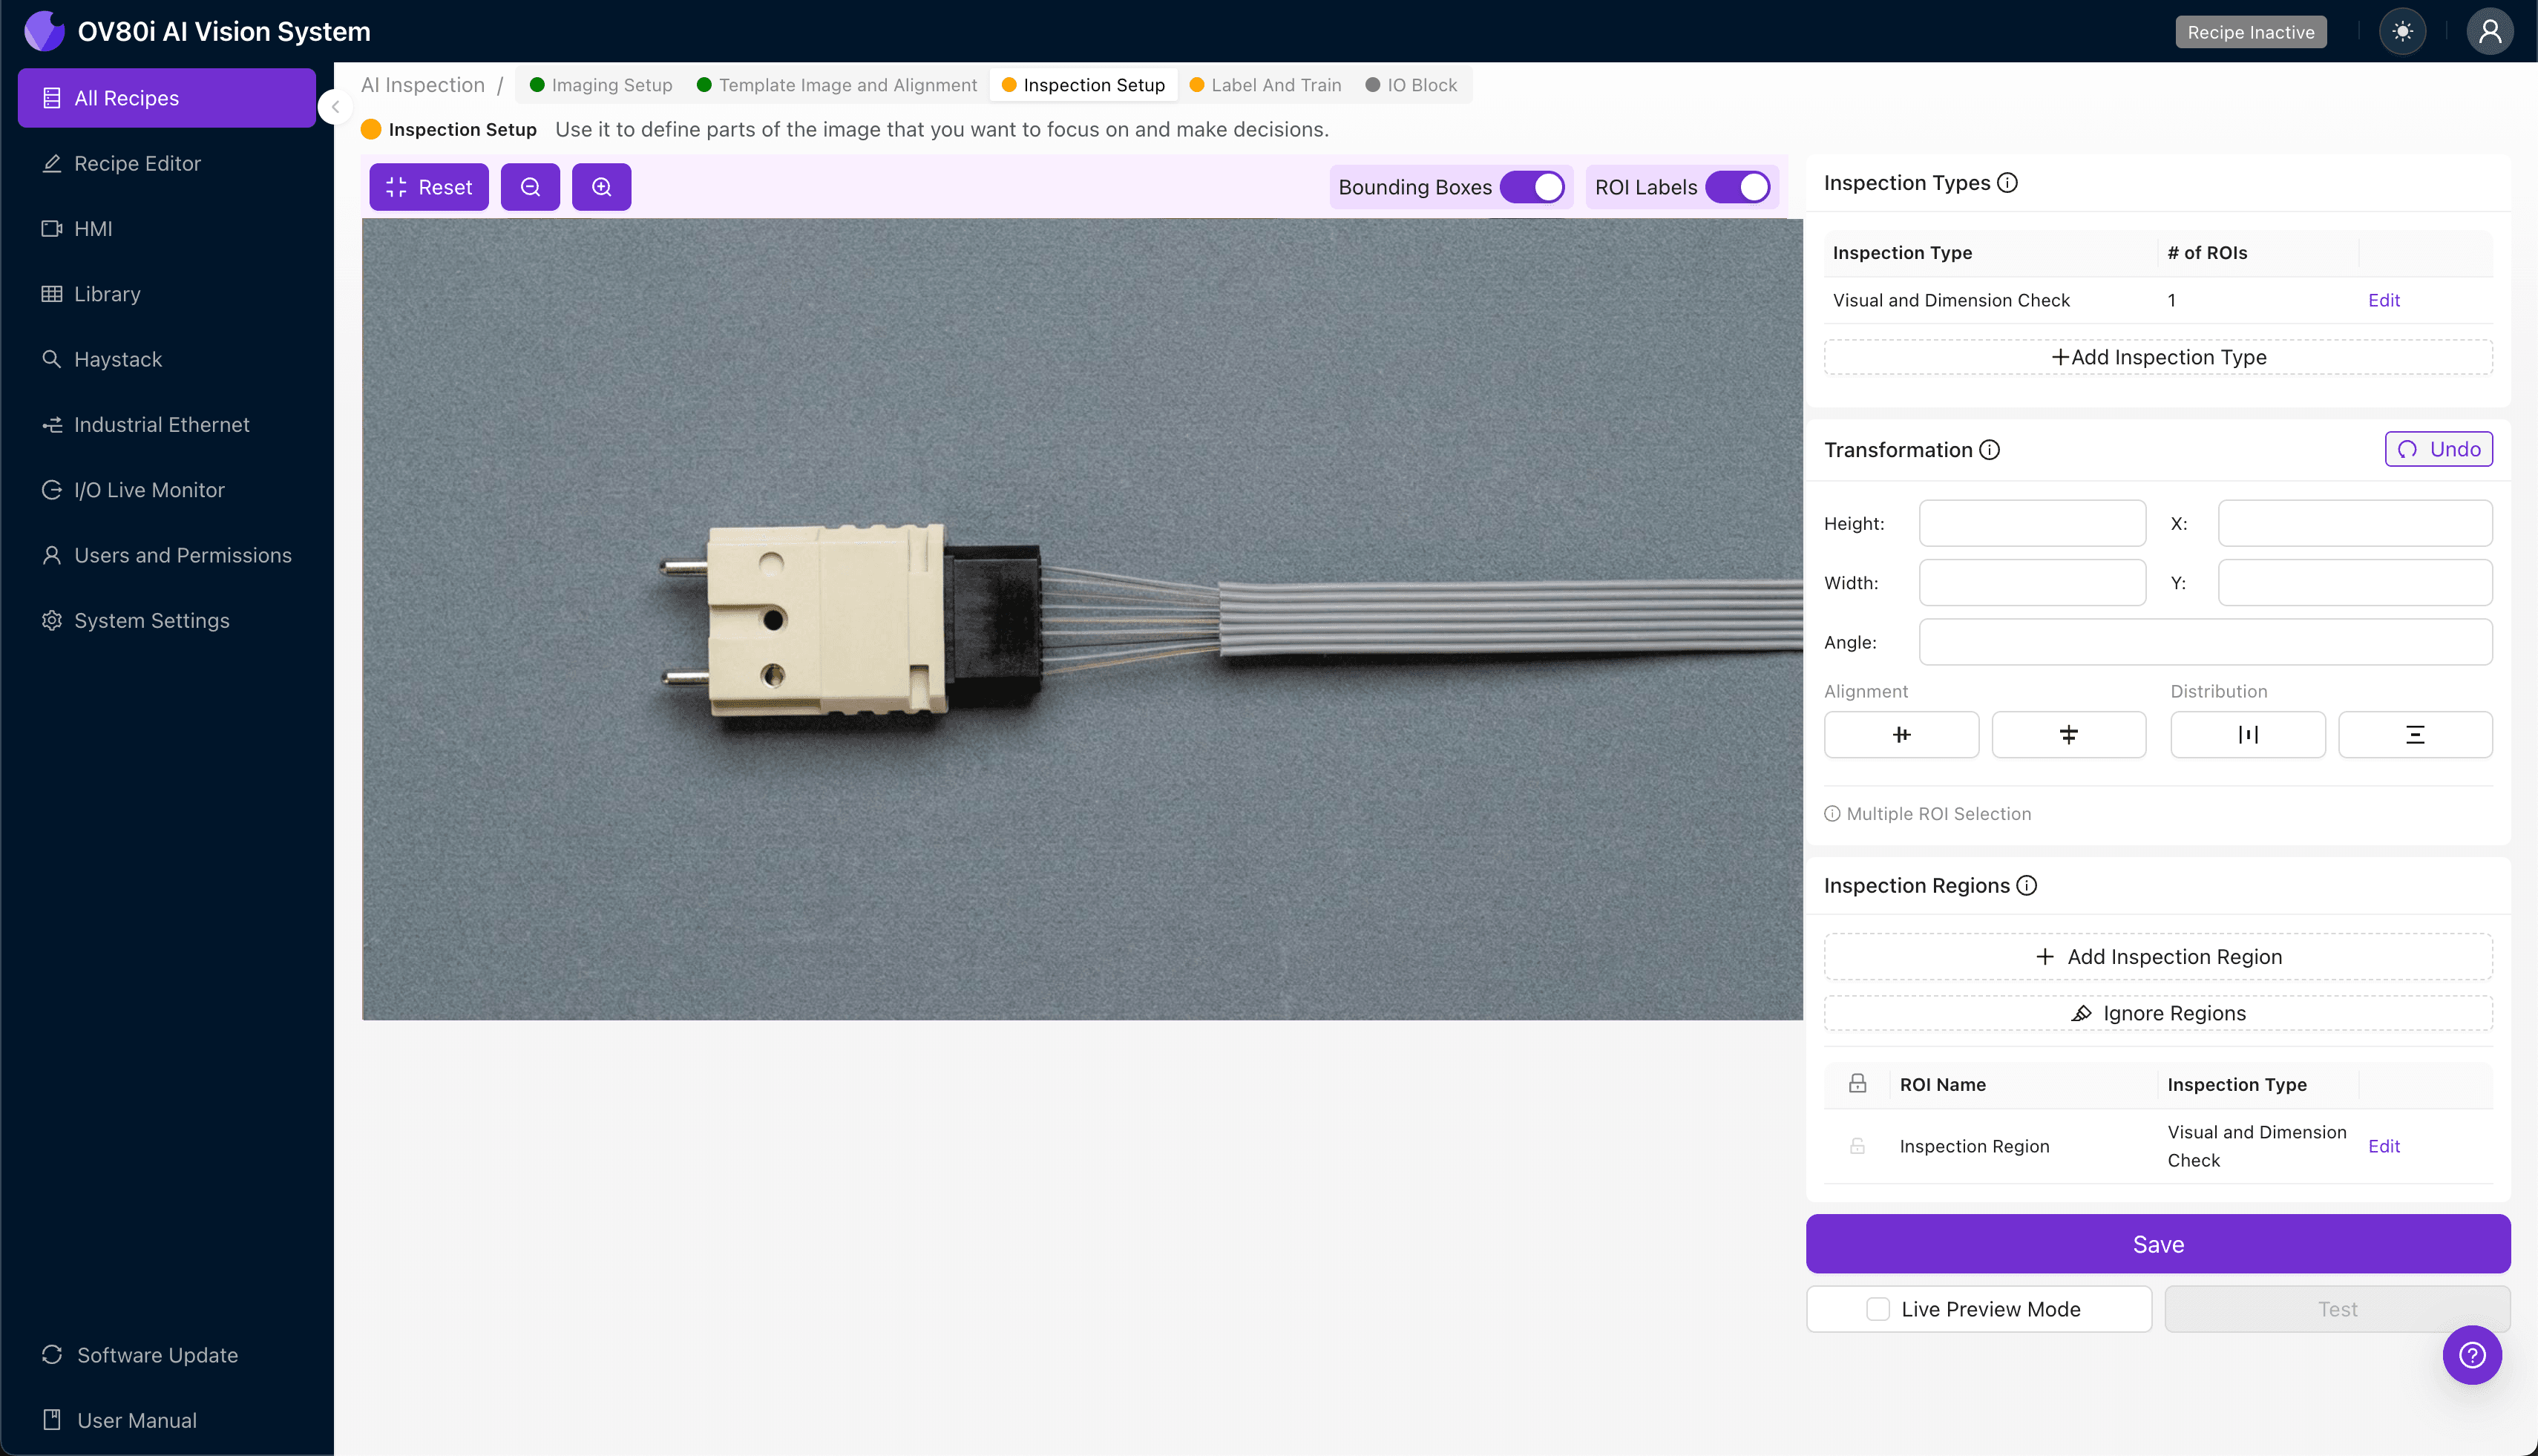Open the round help question-mark button

2472,1355
